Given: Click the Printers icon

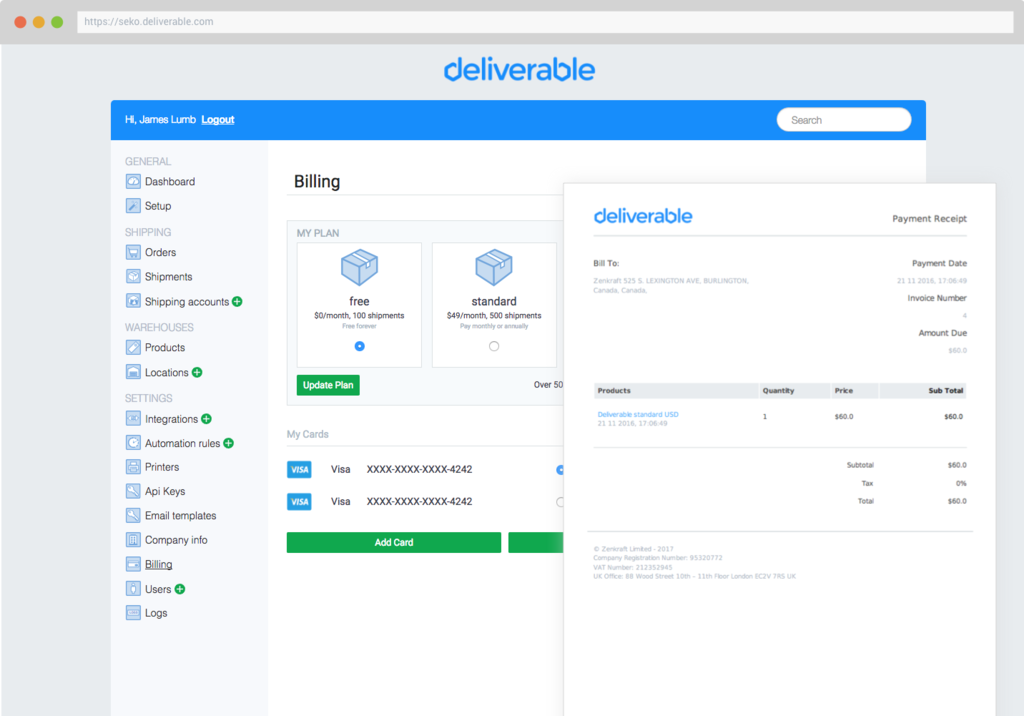Looking at the screenshot, I should (133, 466).
